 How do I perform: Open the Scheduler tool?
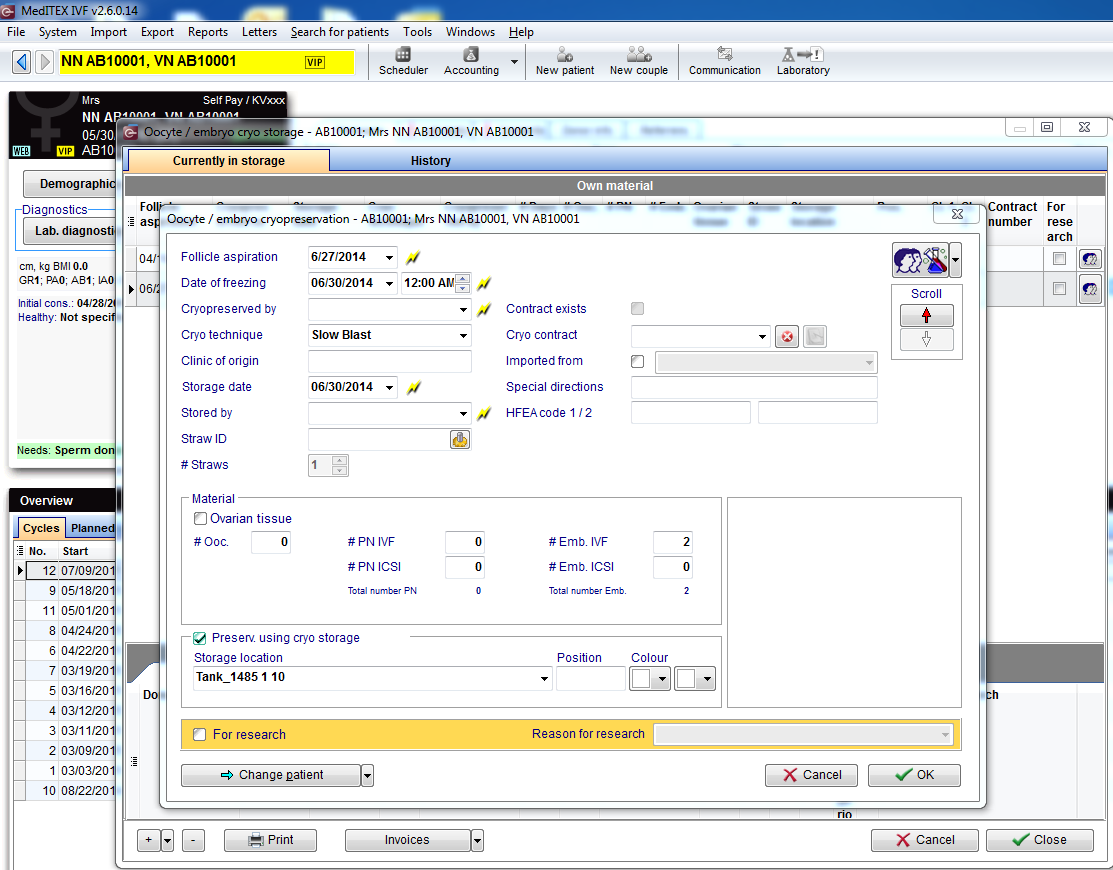pos(403,61)
